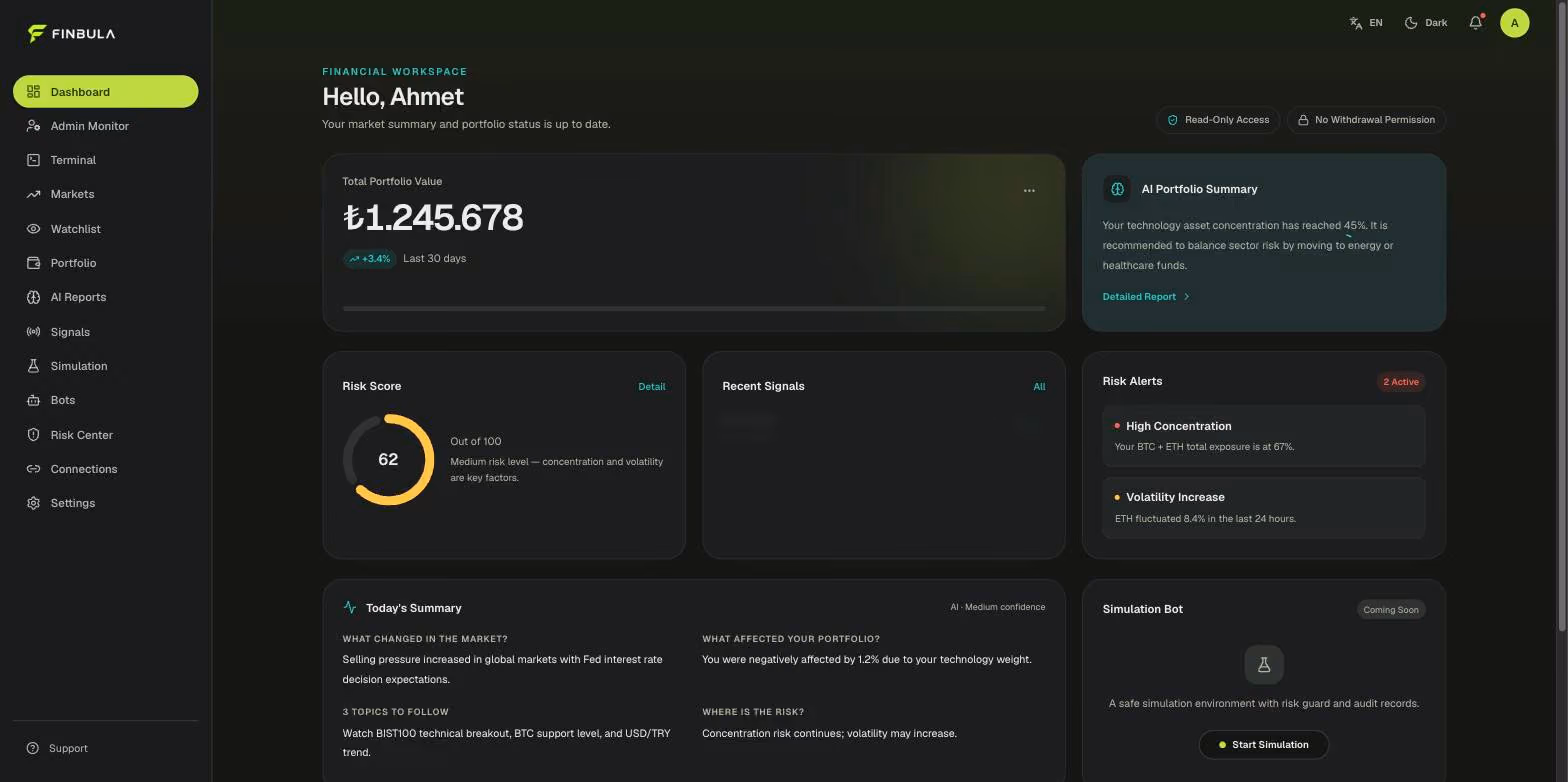Click the Watchlist eye icon
The height and width of the screenshot is (782, 1568).
pyautogui.click(x=33, y=229)
